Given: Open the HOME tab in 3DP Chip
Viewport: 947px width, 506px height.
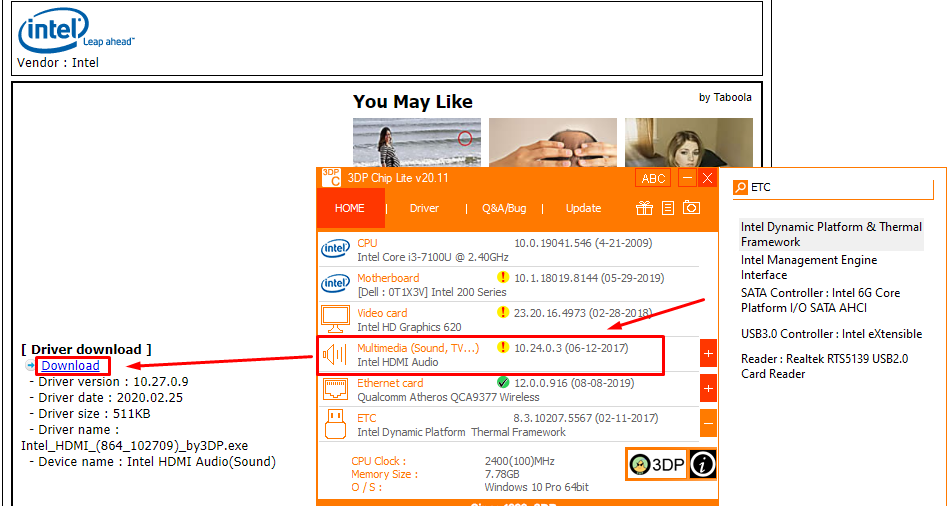Looking at the screenshot, I should point(350,208).
